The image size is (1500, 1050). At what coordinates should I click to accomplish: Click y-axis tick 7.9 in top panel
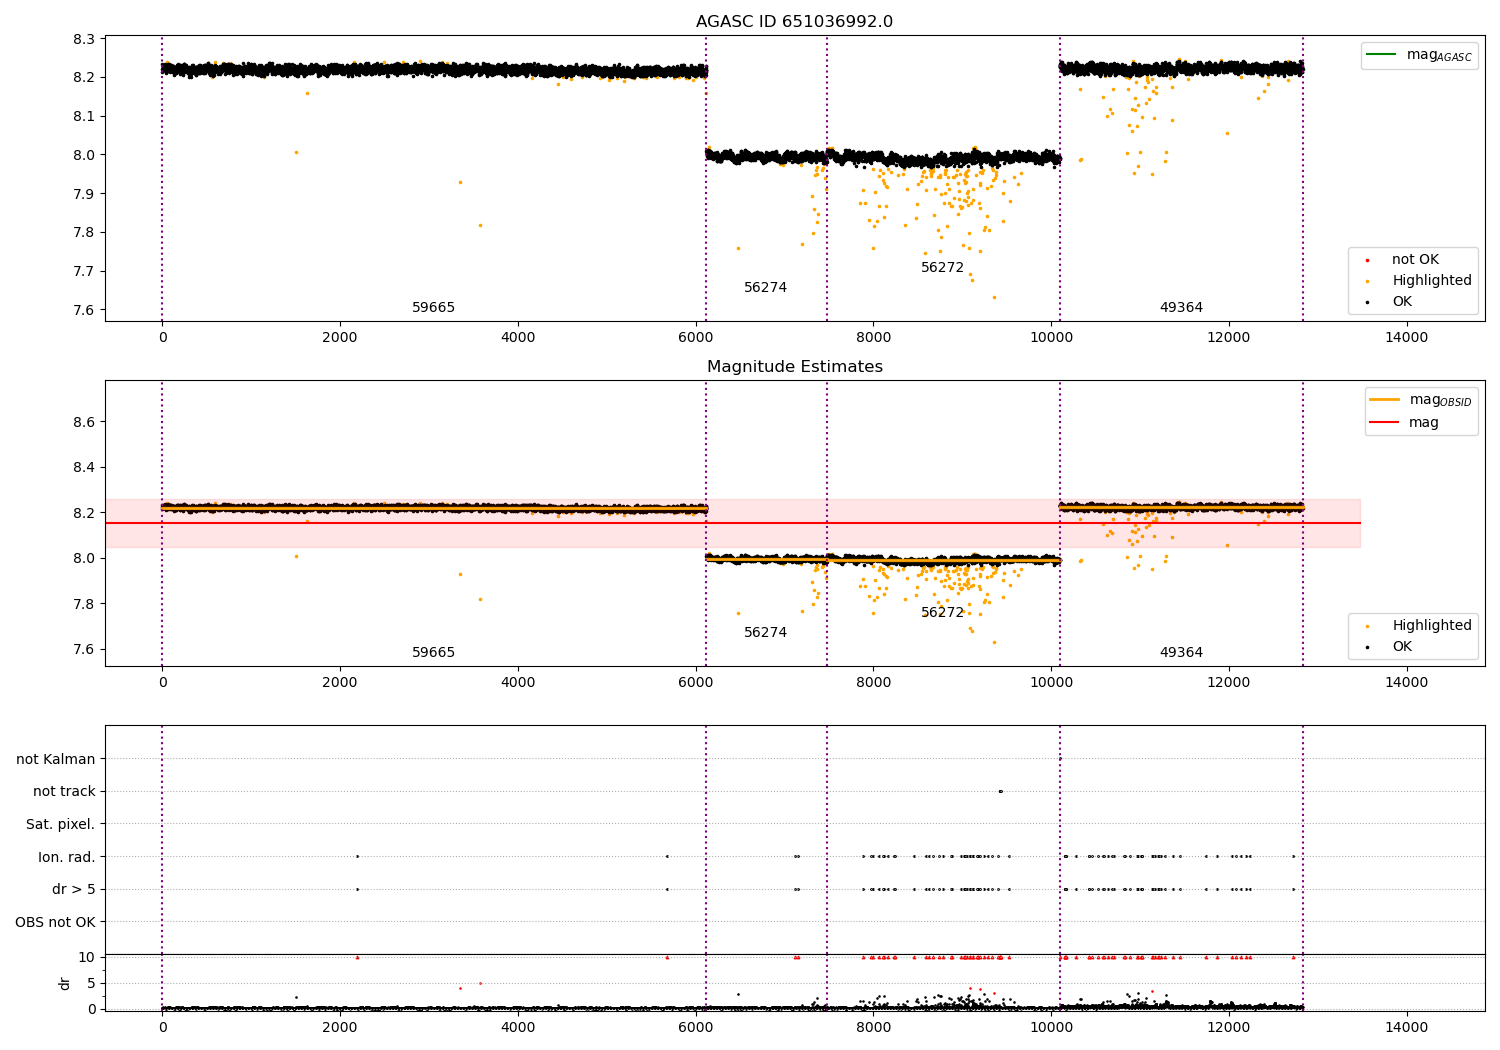tap(85, 194)
